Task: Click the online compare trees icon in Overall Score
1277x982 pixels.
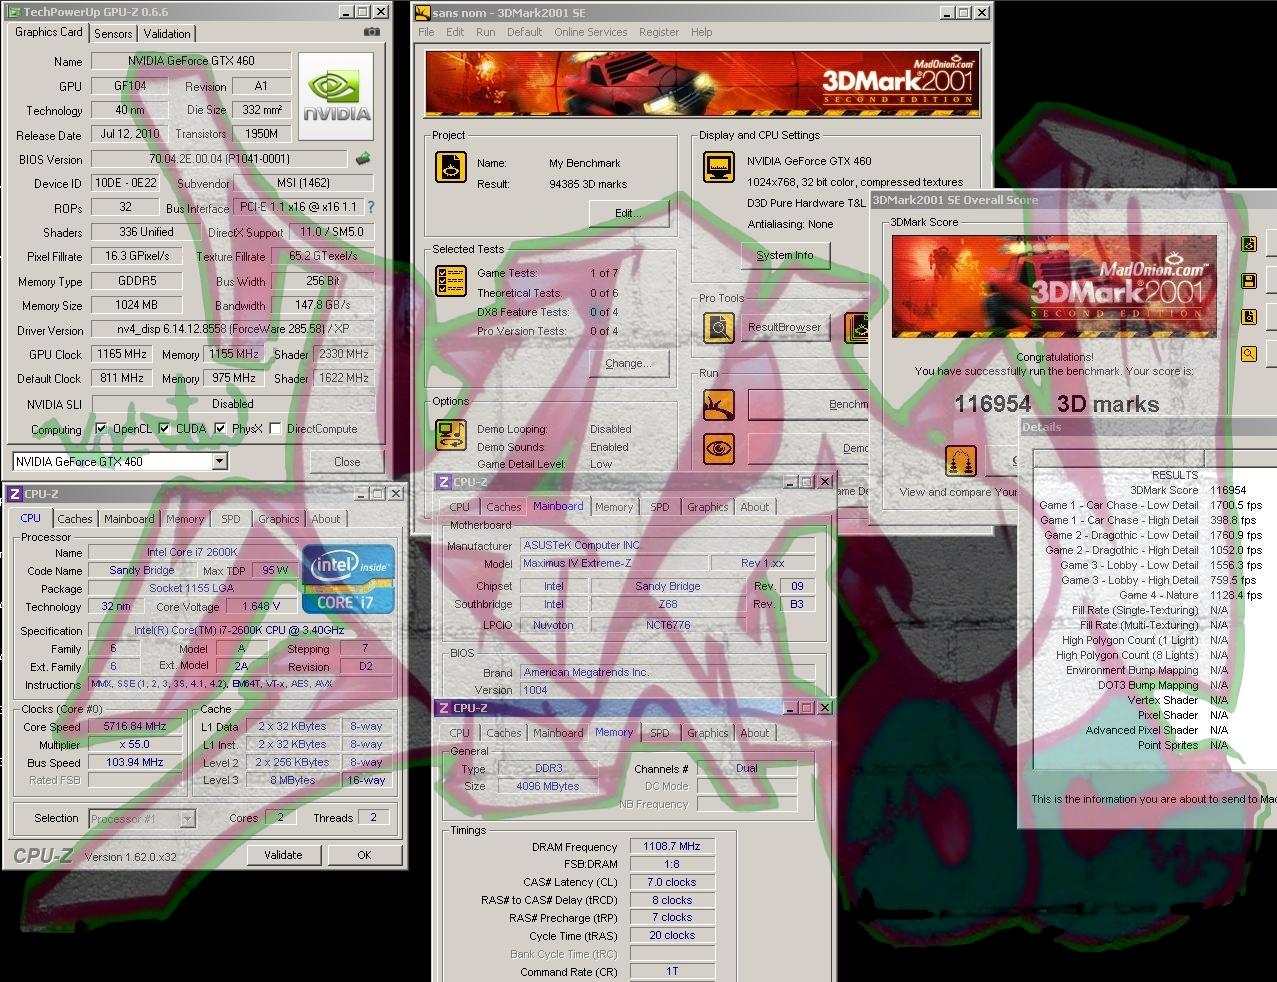Action: (x=961, y=461)
